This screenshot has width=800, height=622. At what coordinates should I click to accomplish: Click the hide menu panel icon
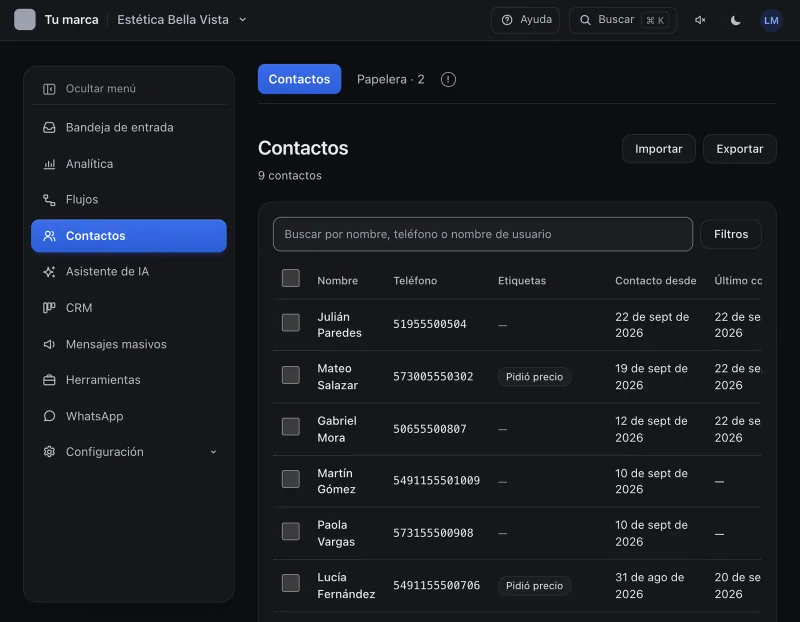[49, 89]
